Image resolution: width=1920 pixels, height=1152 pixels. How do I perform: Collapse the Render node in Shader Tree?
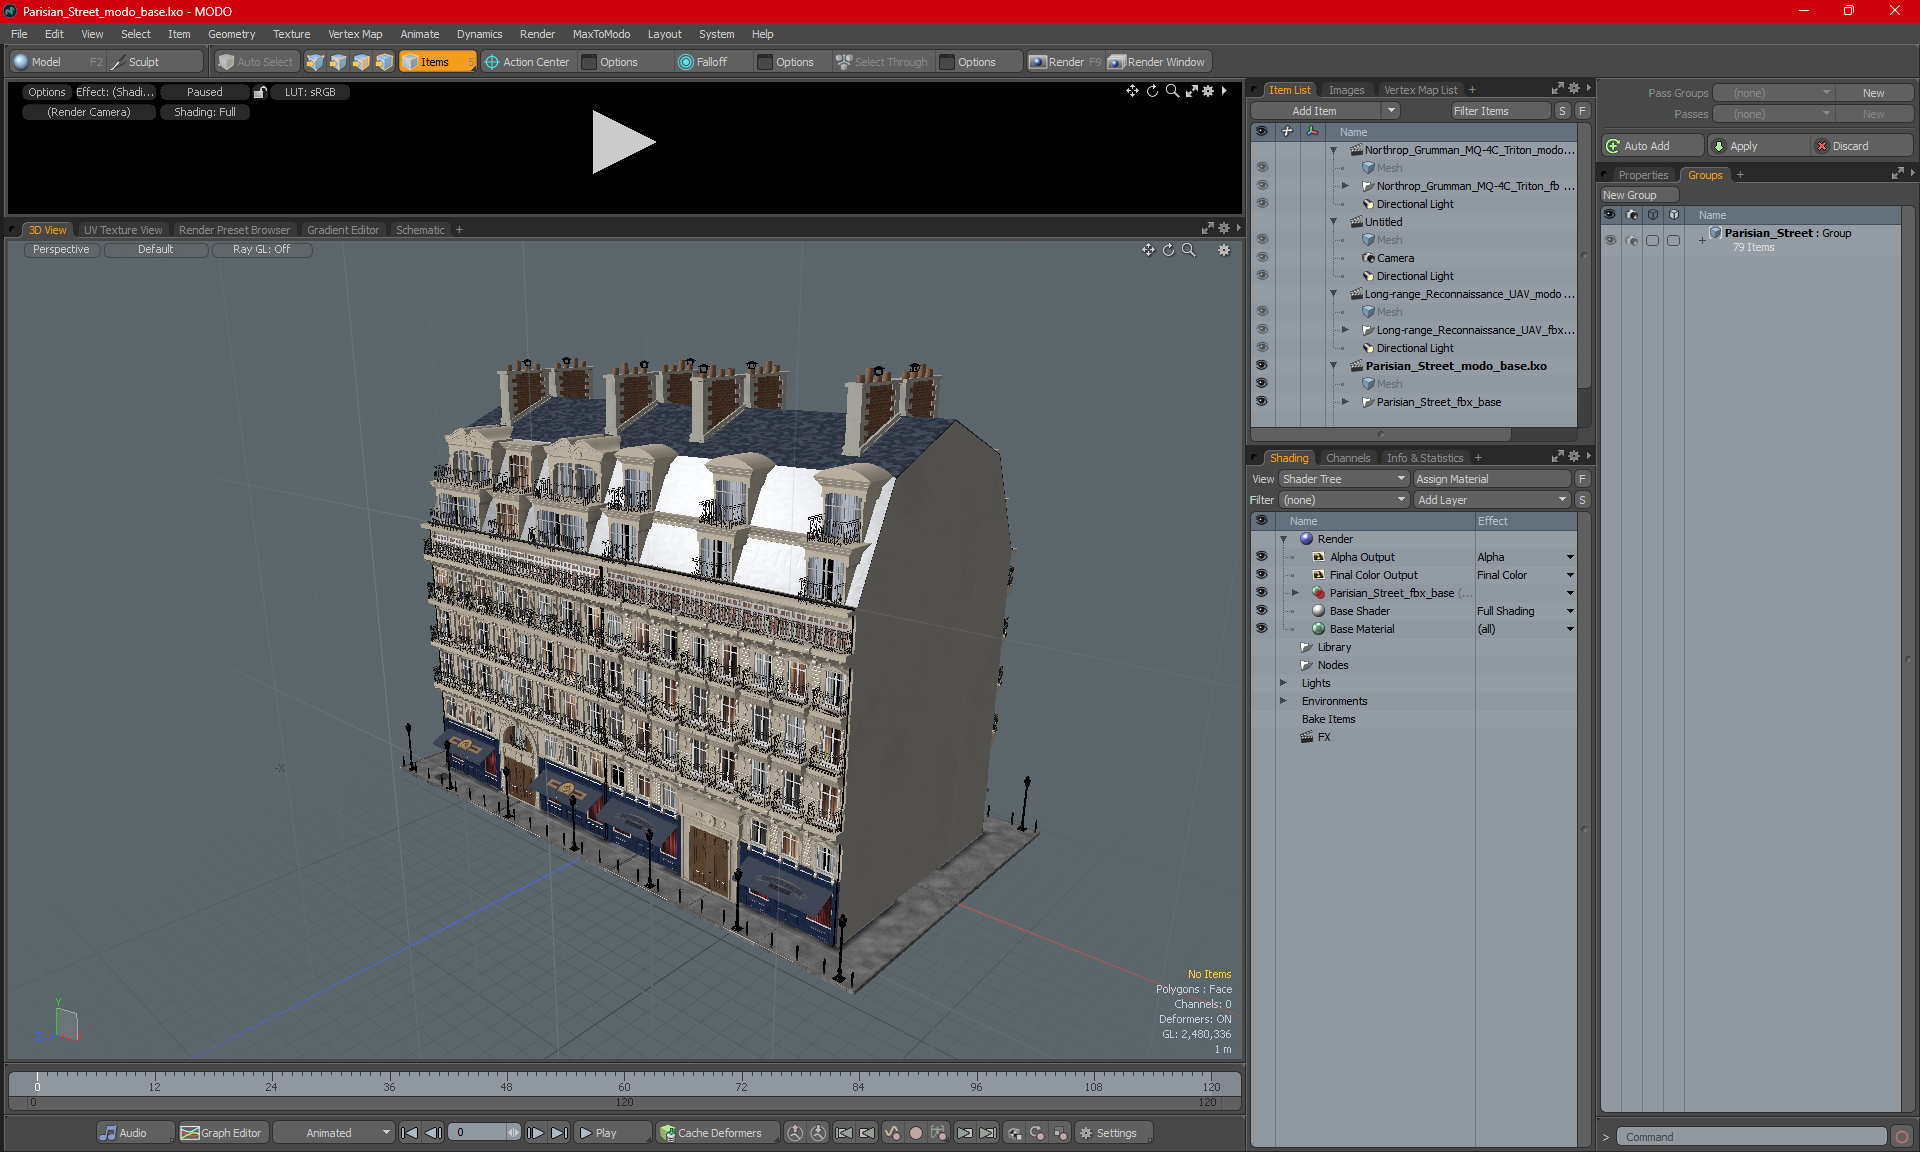click(1284, 539)
